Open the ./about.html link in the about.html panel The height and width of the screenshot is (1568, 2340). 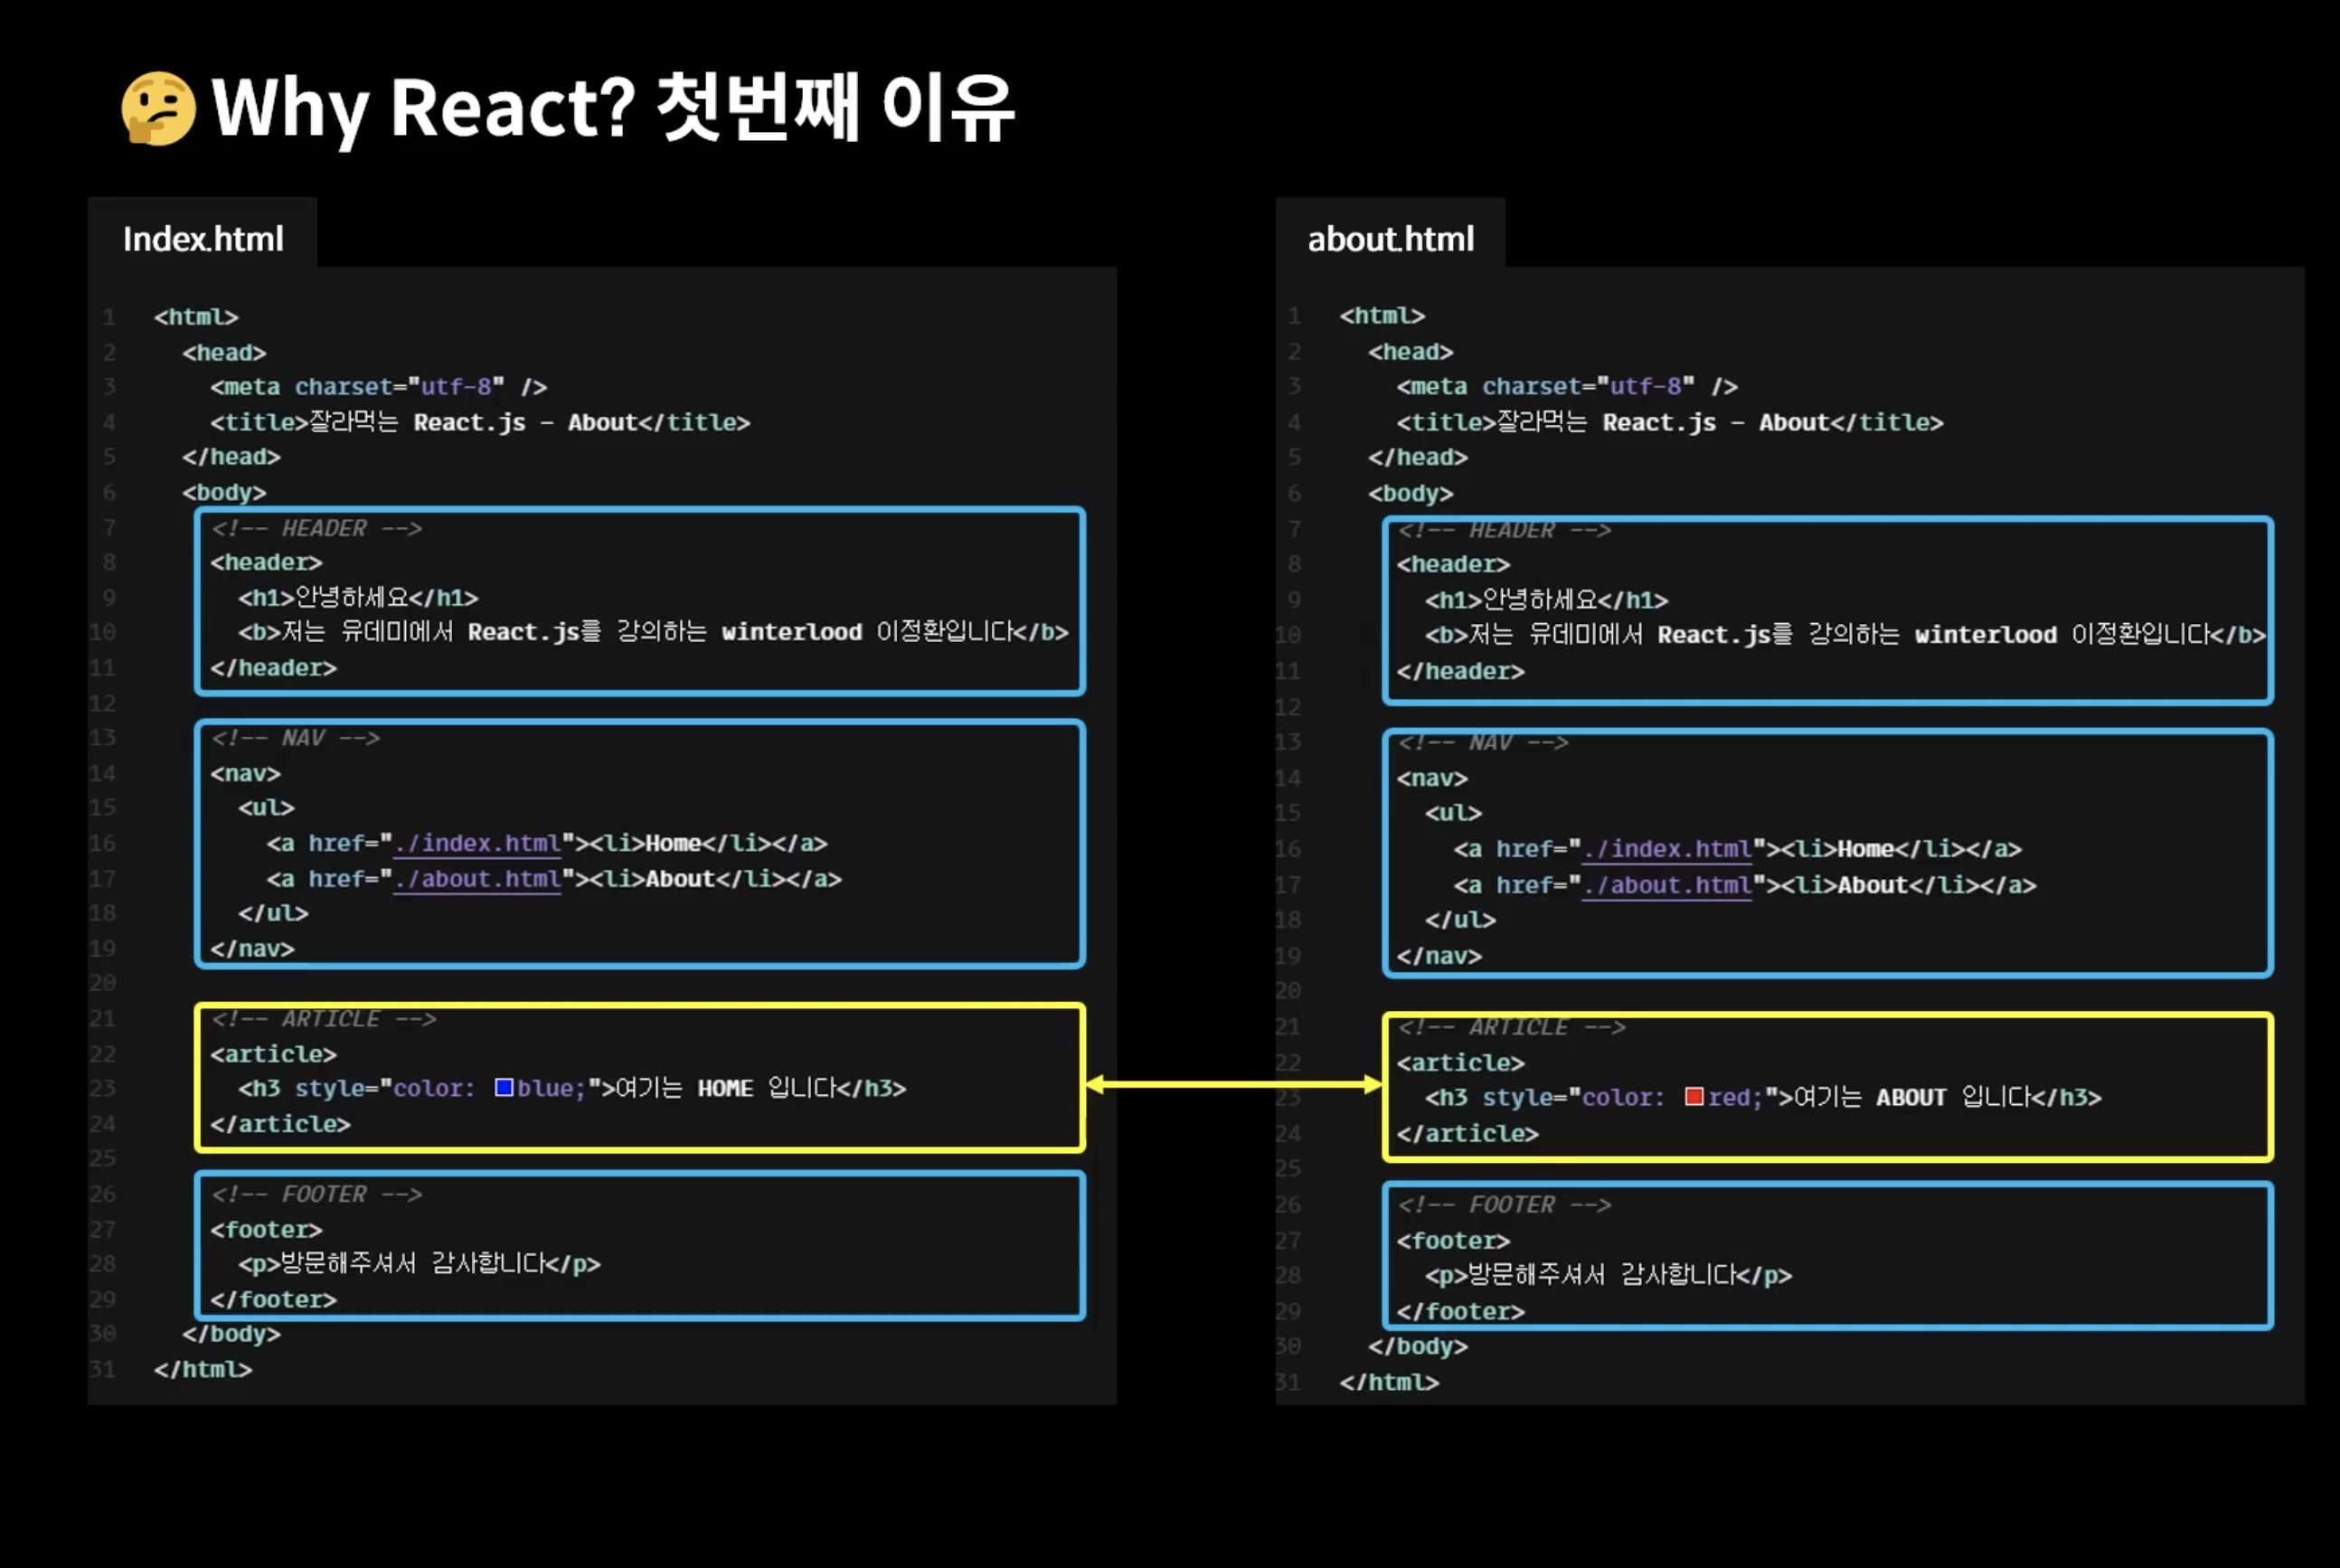click(x=1666, y=884)
